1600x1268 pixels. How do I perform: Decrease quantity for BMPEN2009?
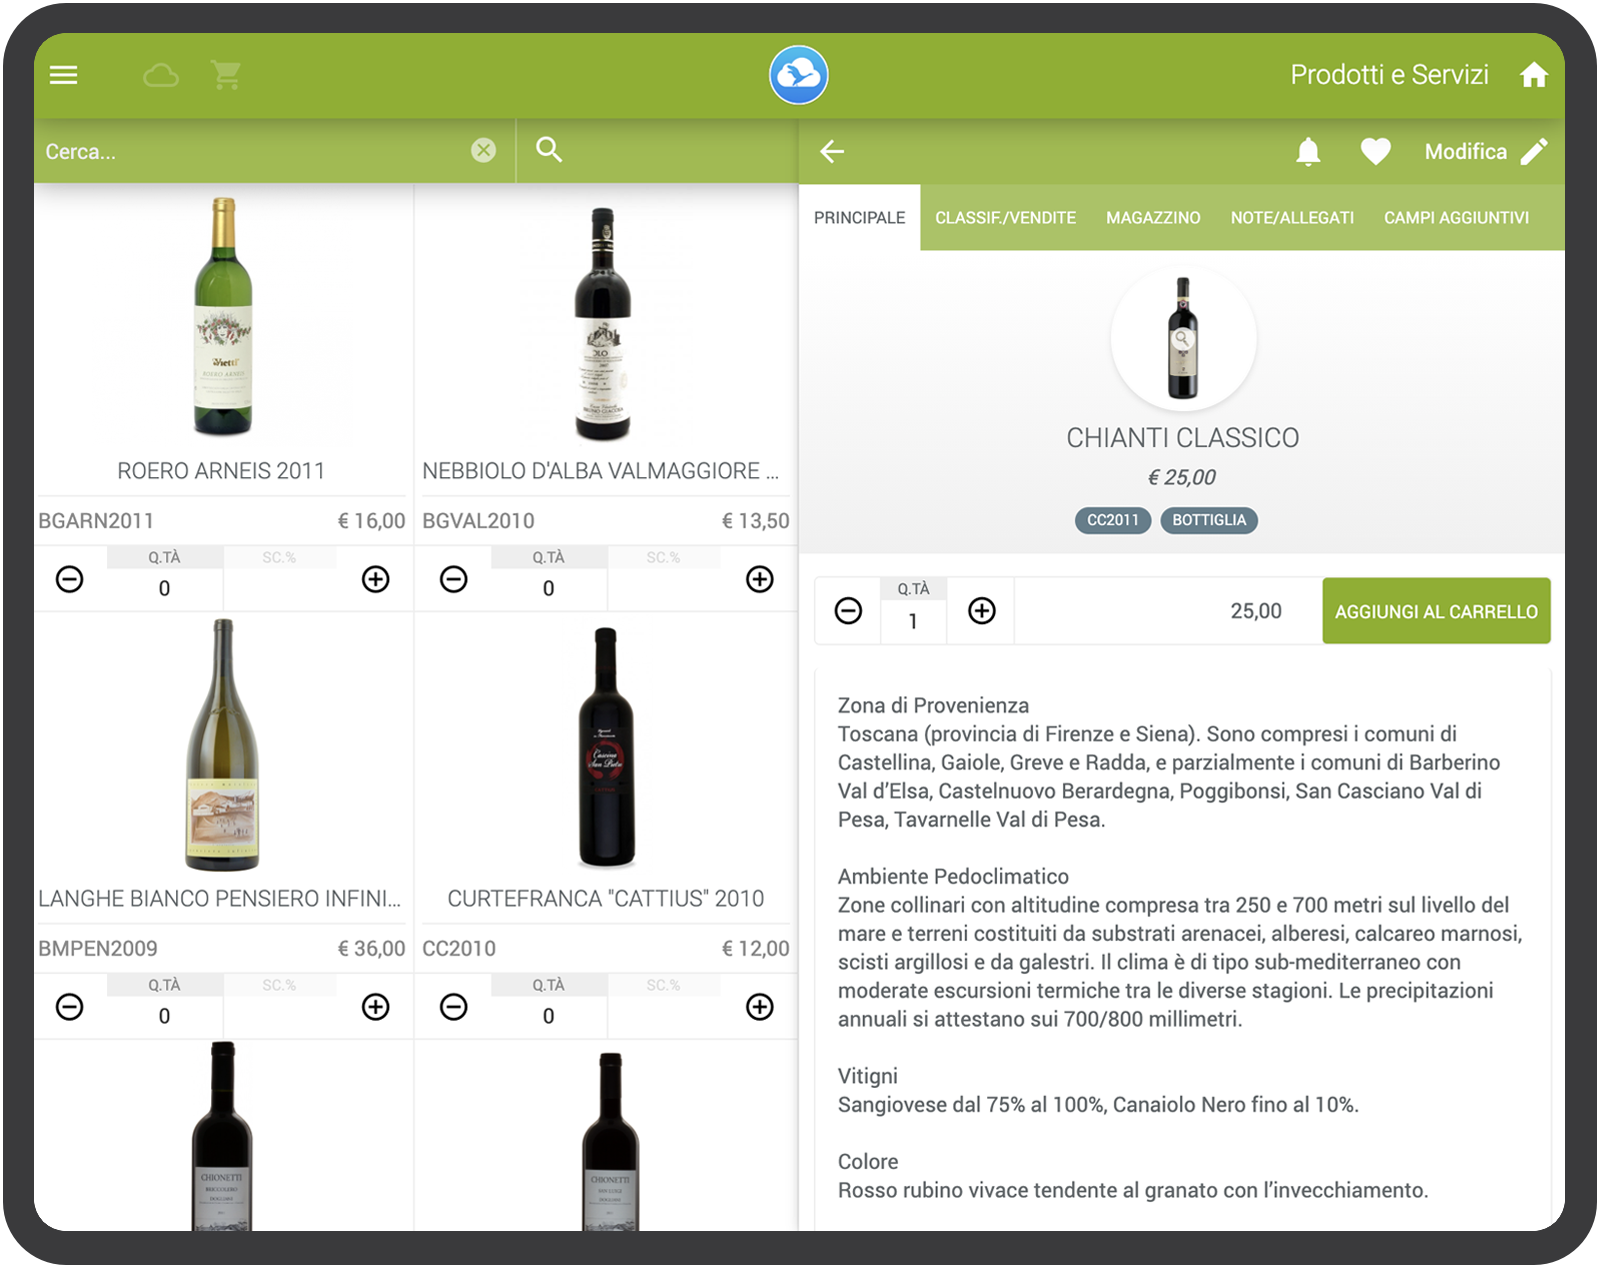point(70,1007)
